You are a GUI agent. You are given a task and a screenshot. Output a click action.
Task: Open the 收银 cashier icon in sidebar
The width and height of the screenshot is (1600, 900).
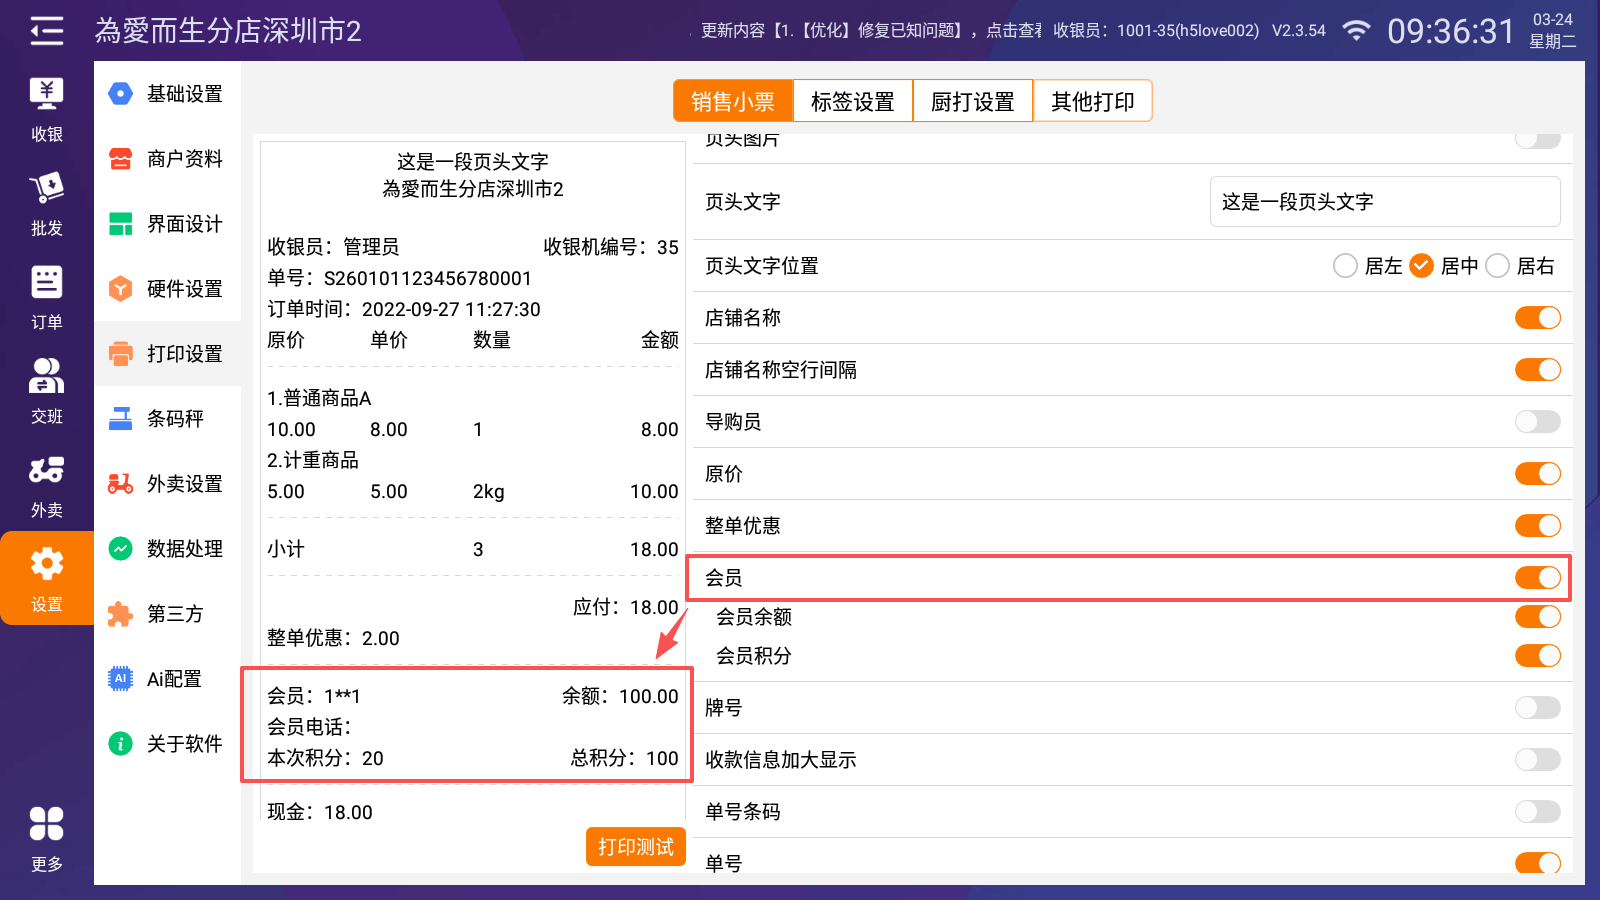click(46, 110)
